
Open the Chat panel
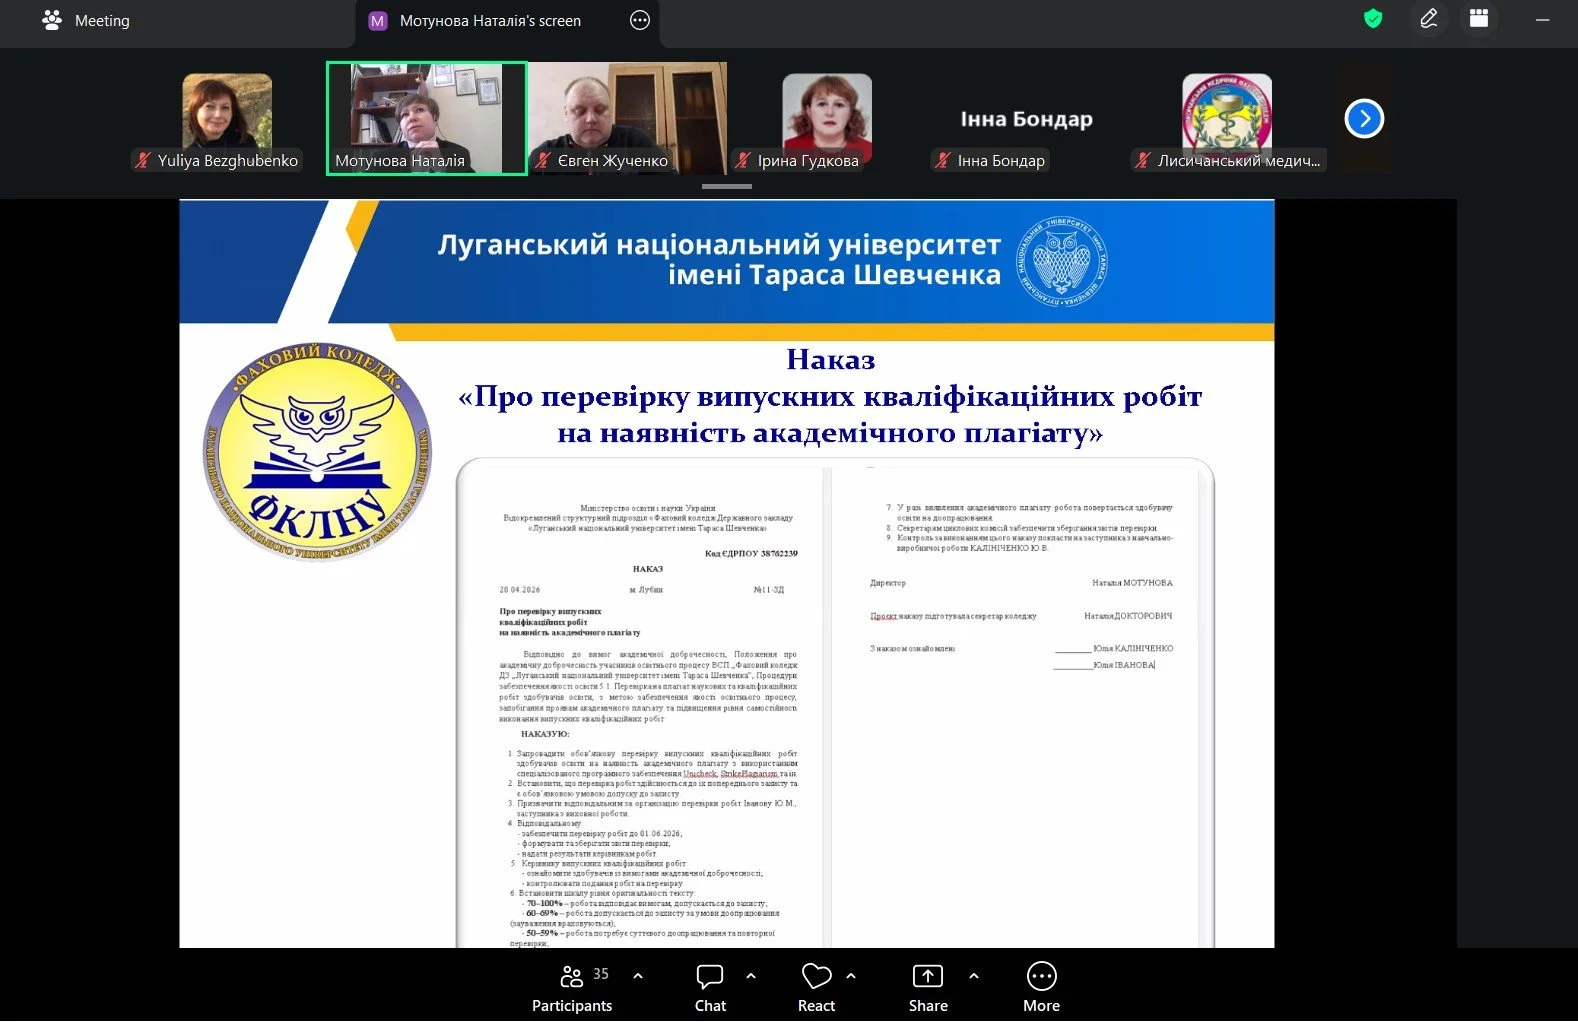coord(710,988)
